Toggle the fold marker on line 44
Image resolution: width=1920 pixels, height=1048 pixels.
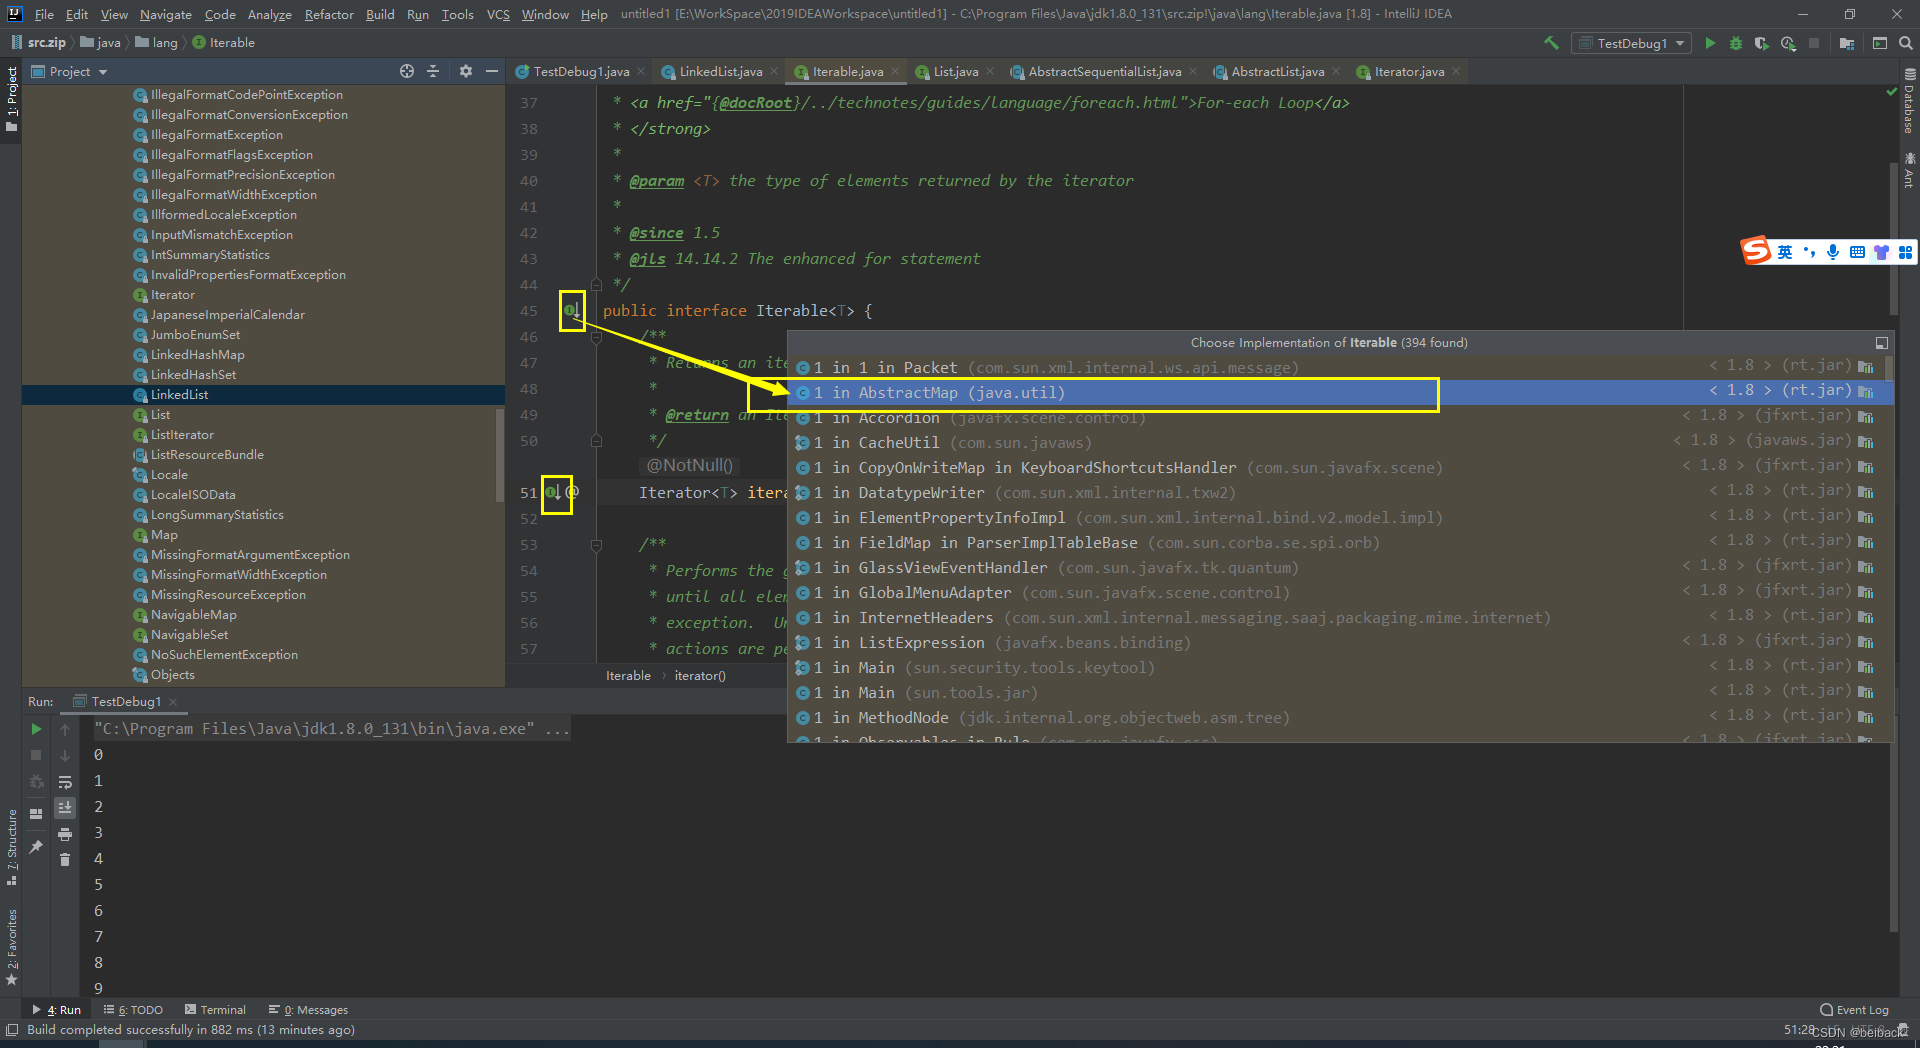coord(596,285)
